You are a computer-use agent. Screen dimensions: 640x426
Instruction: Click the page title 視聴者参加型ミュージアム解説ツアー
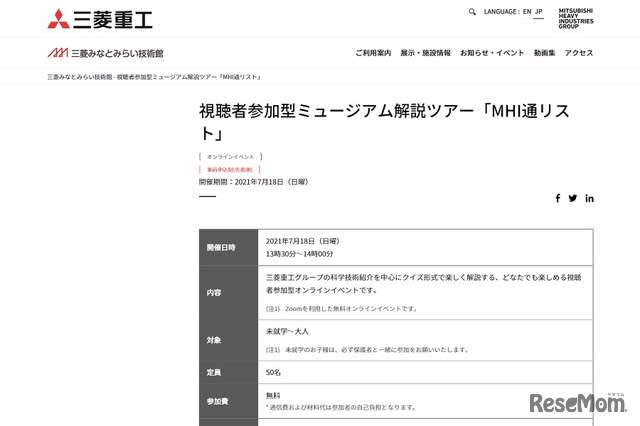(x=384, y=122)
